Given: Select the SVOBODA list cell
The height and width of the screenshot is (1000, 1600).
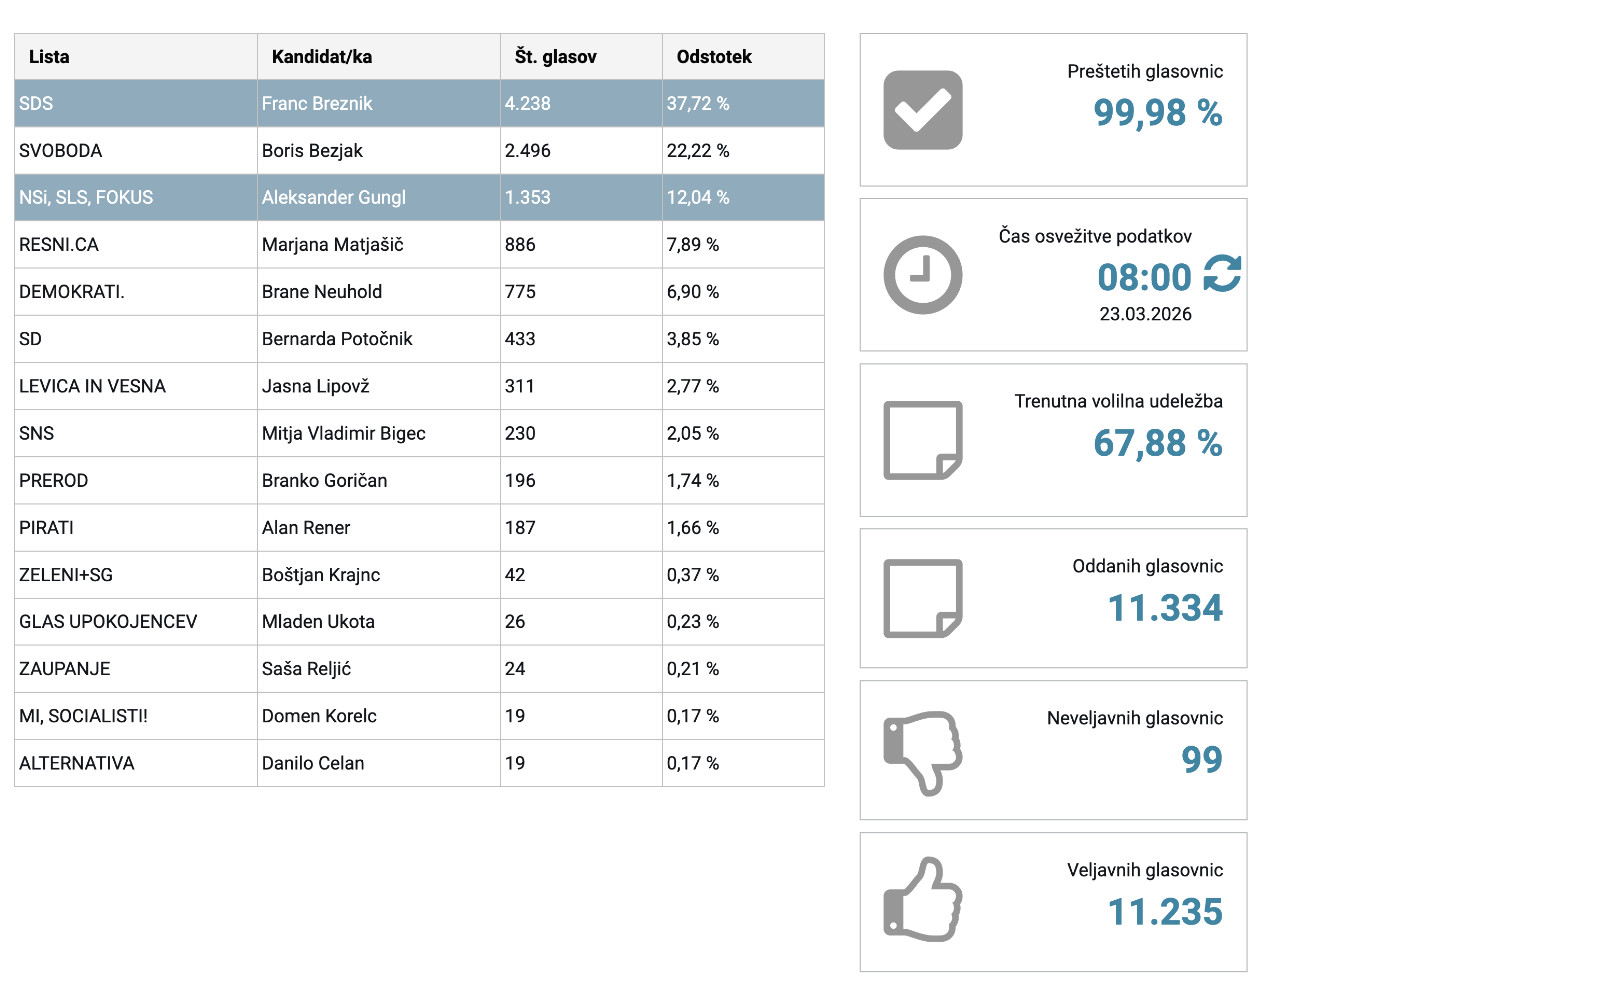Looking at the screenshot, I should (x=61, y=151).
